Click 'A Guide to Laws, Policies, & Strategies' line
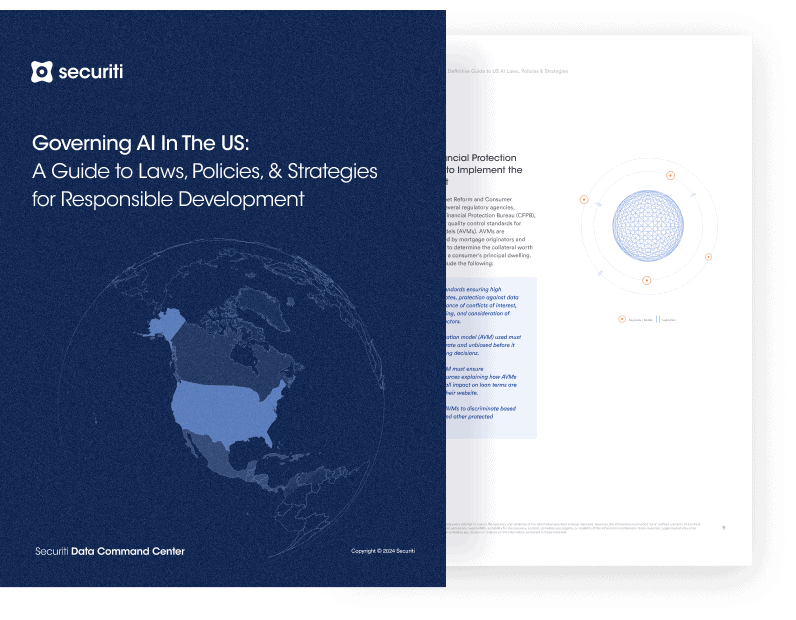This screenshot has height=620, width=796. pos(204,170)
